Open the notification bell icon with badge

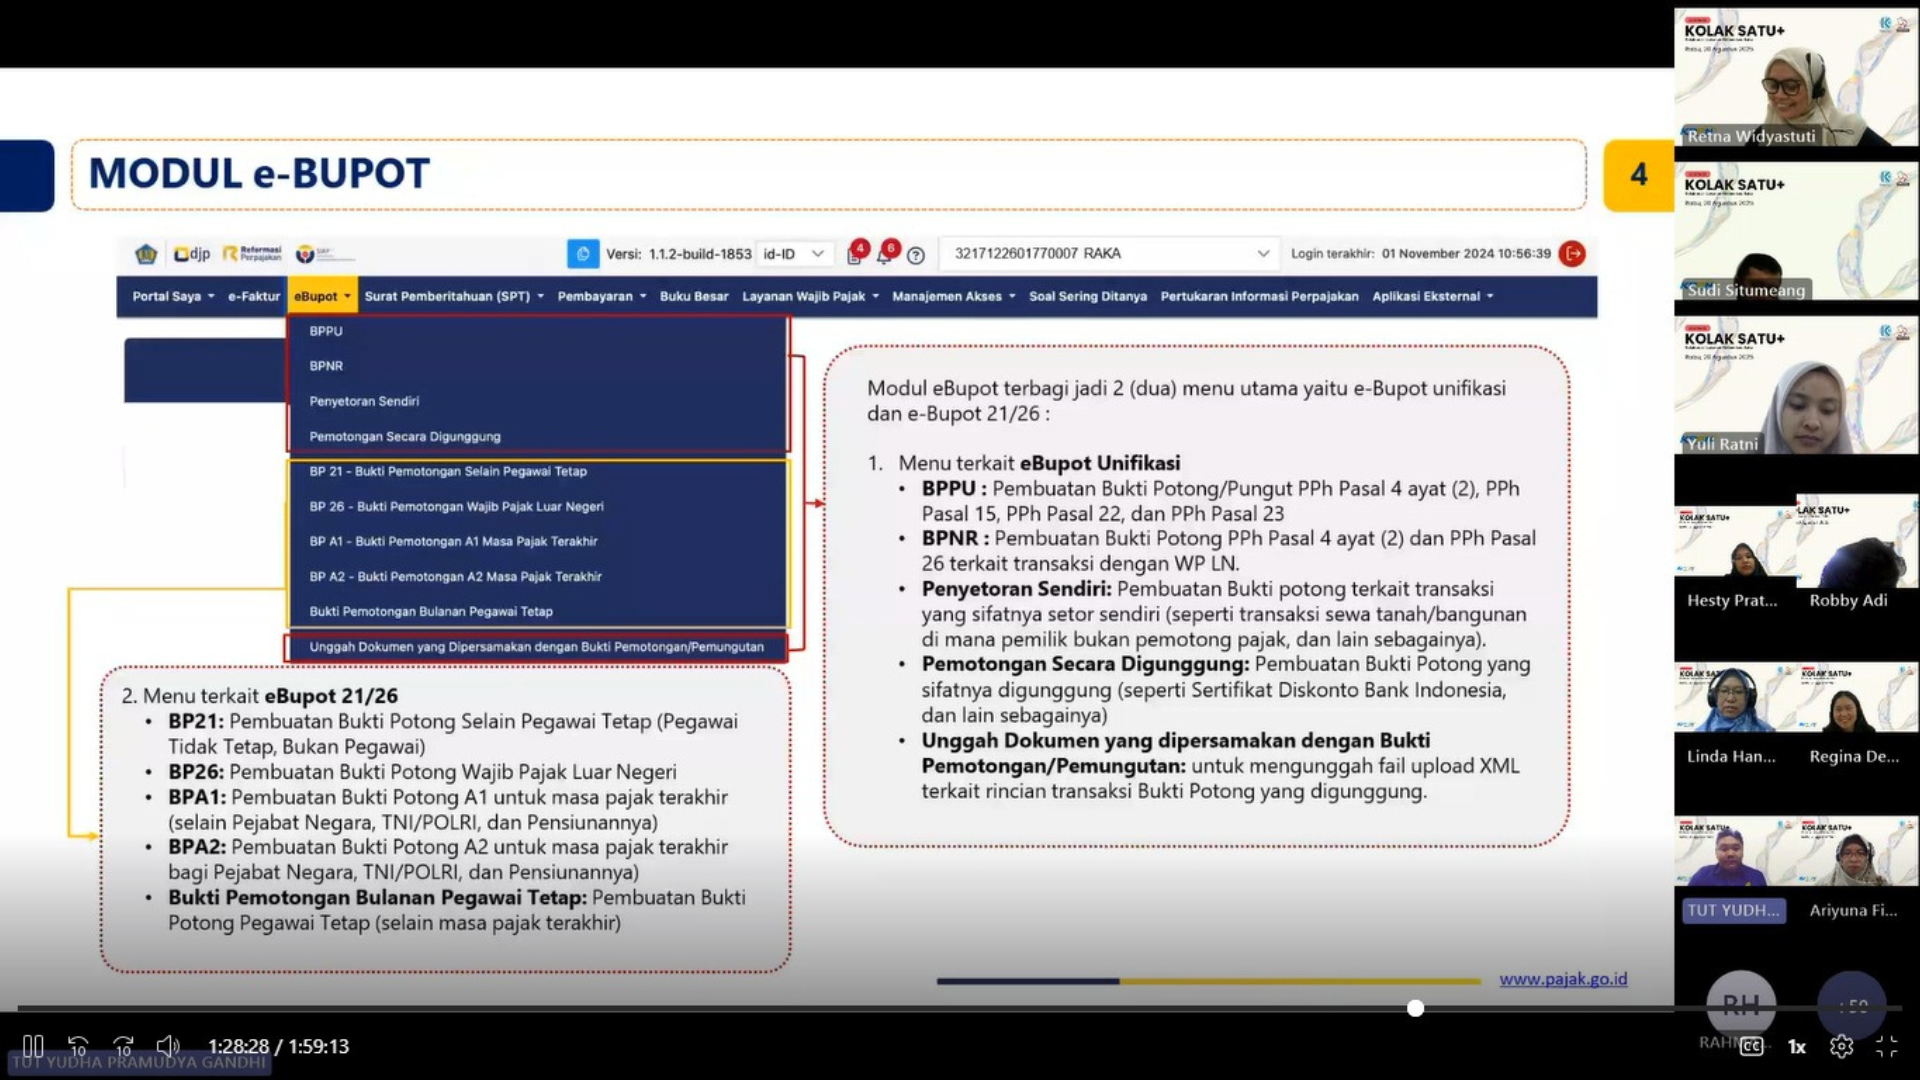[x=884, y=256]
